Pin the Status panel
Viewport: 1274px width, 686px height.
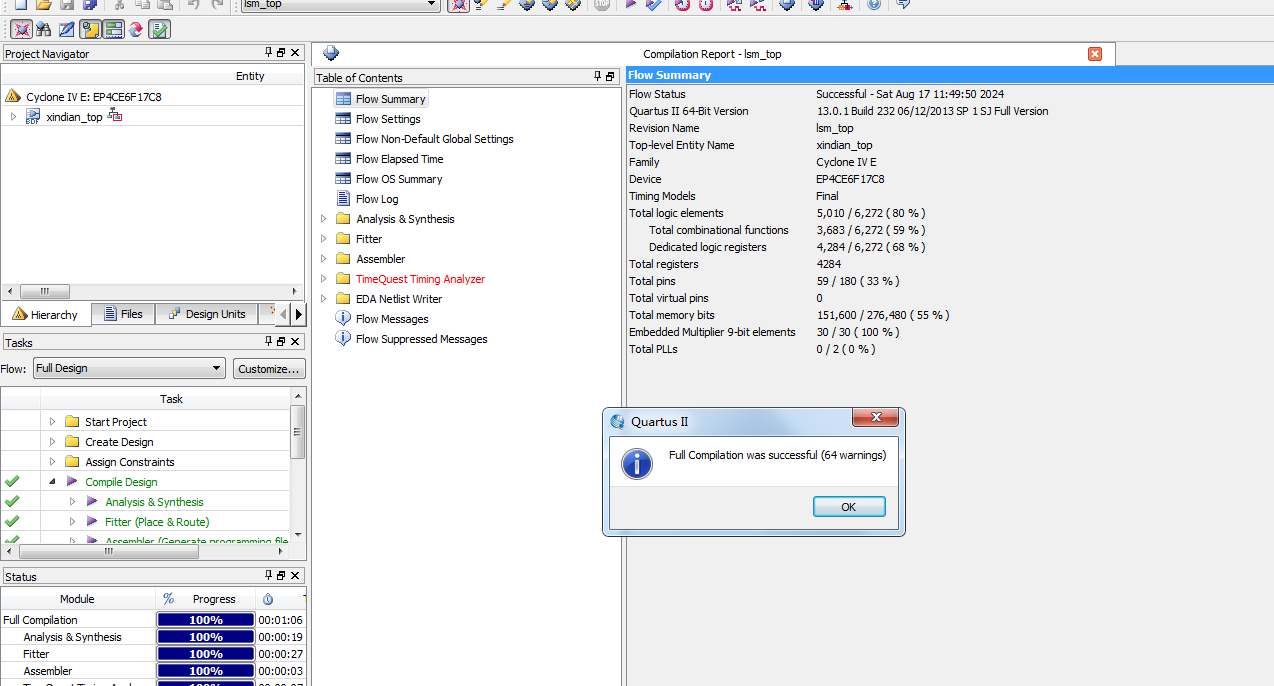click(x=269, y=576)
